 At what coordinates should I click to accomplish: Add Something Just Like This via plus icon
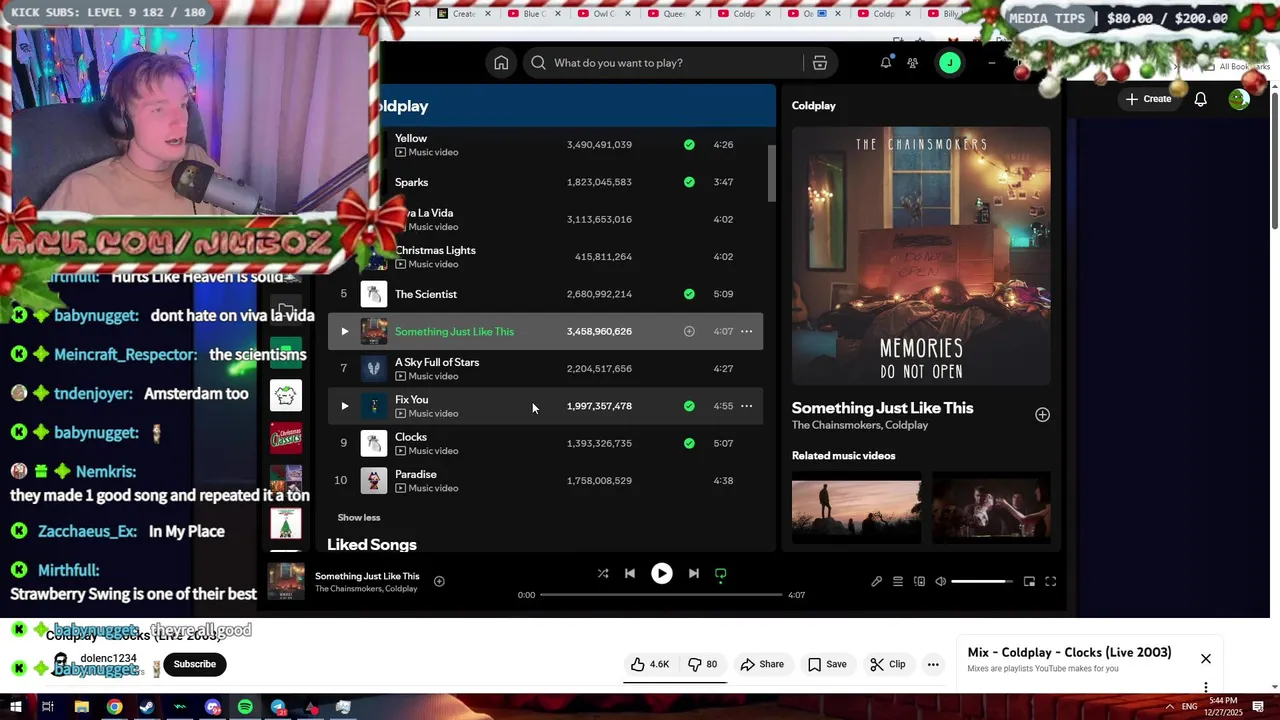[689, 332]
